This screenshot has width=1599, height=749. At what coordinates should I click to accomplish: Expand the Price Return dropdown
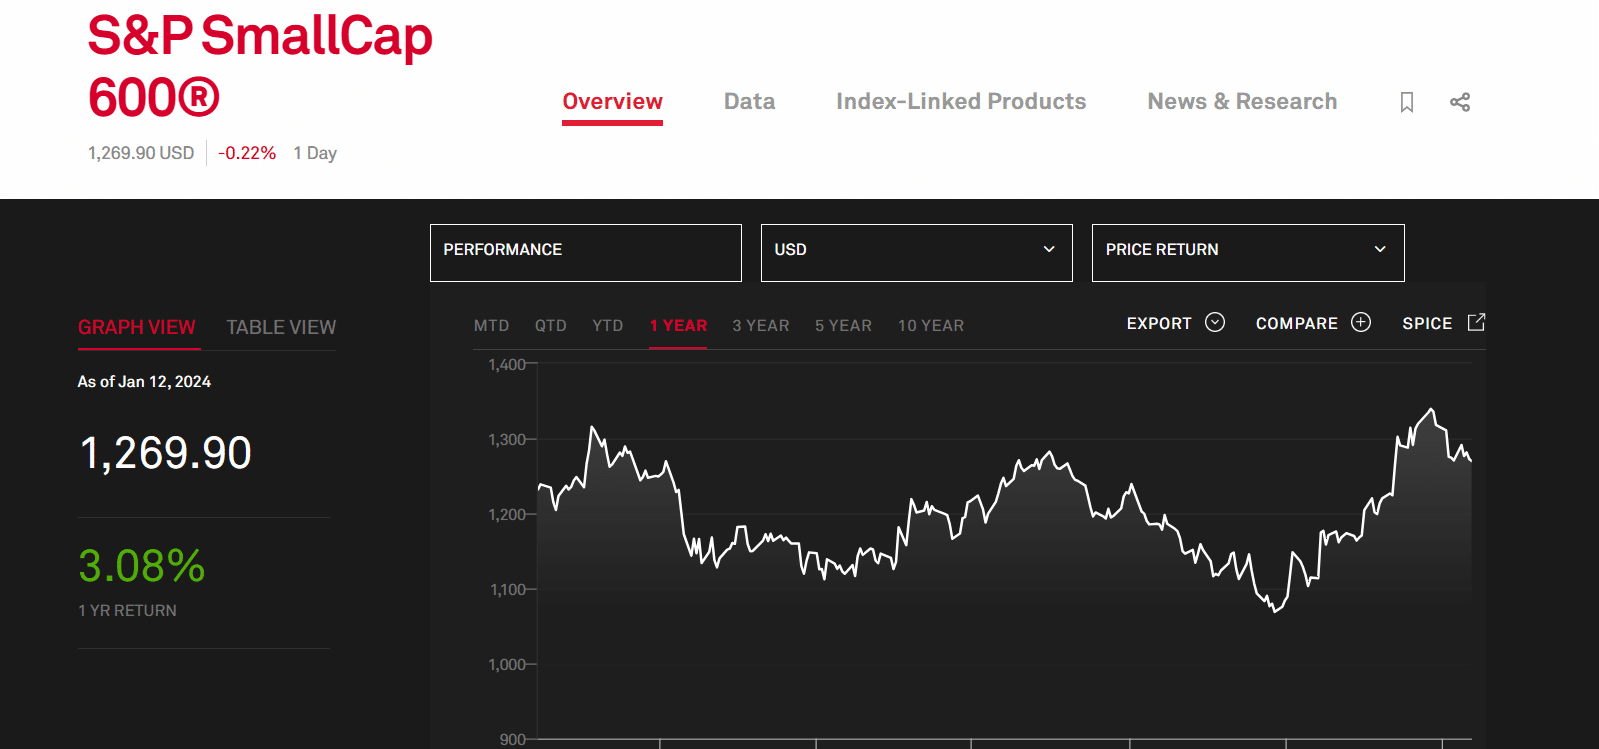pos(1247,252)
